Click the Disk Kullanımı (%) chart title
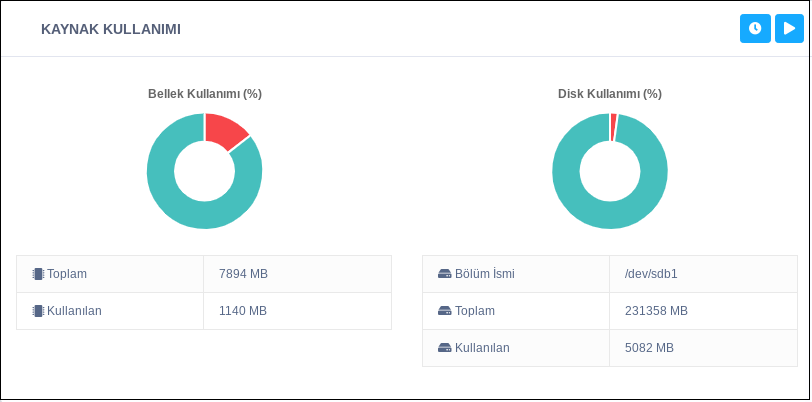 [x=610, y=94]
